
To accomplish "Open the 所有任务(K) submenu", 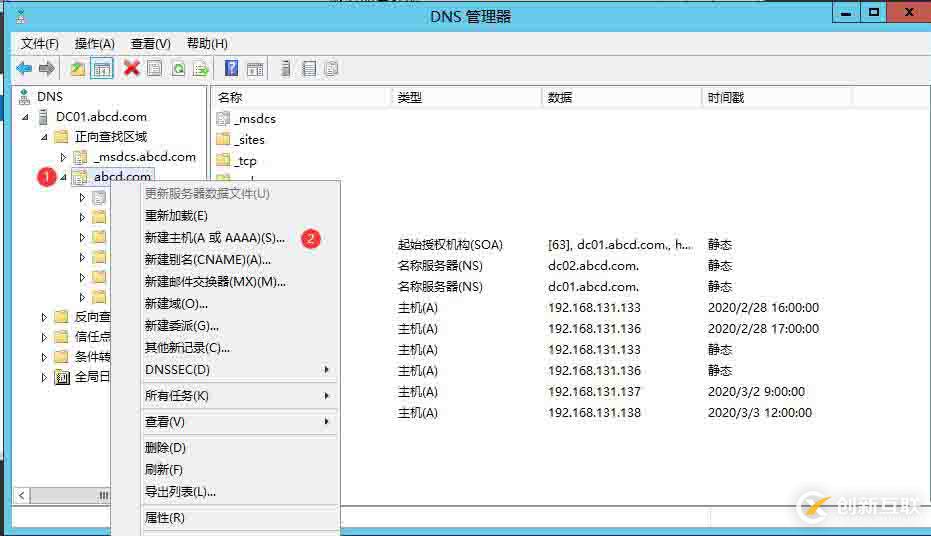I will [x=240, y=395].
